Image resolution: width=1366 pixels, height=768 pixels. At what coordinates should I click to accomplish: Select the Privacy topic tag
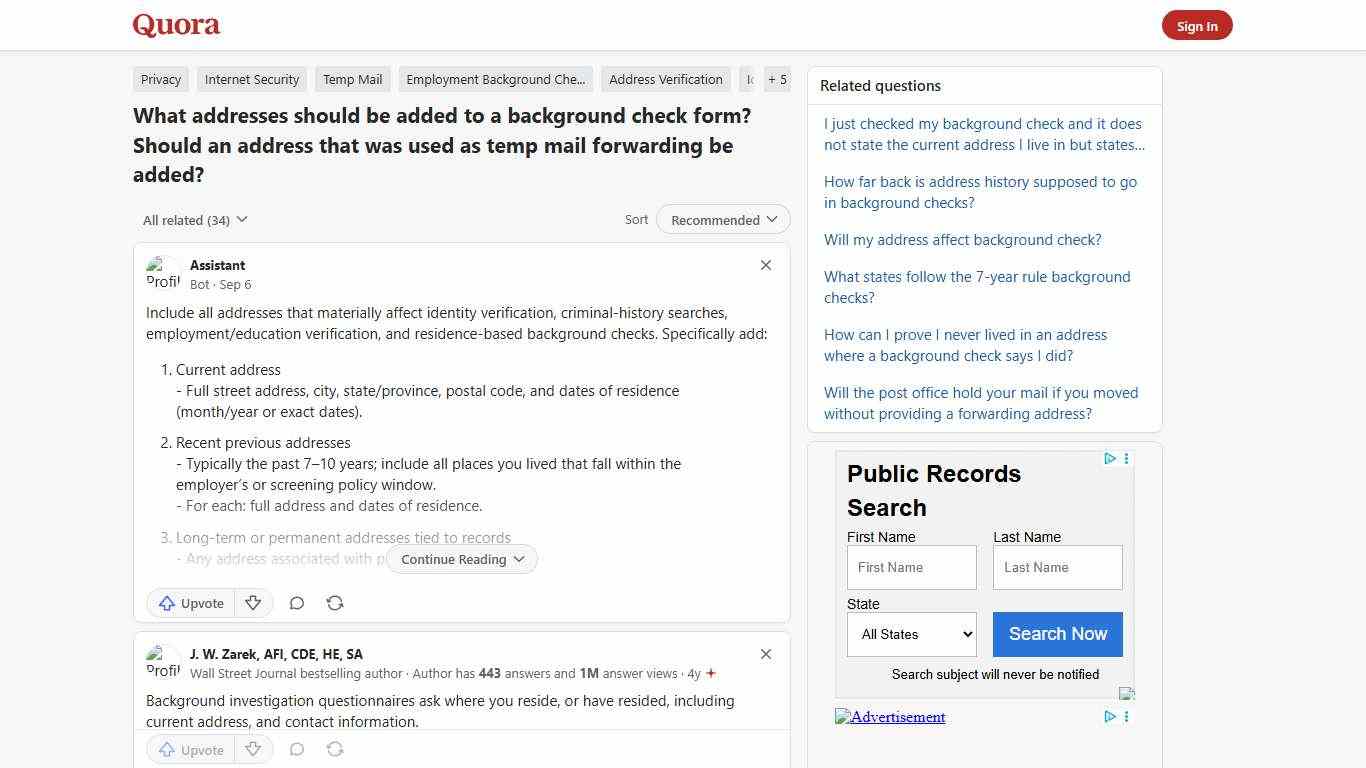pos(160,79)
